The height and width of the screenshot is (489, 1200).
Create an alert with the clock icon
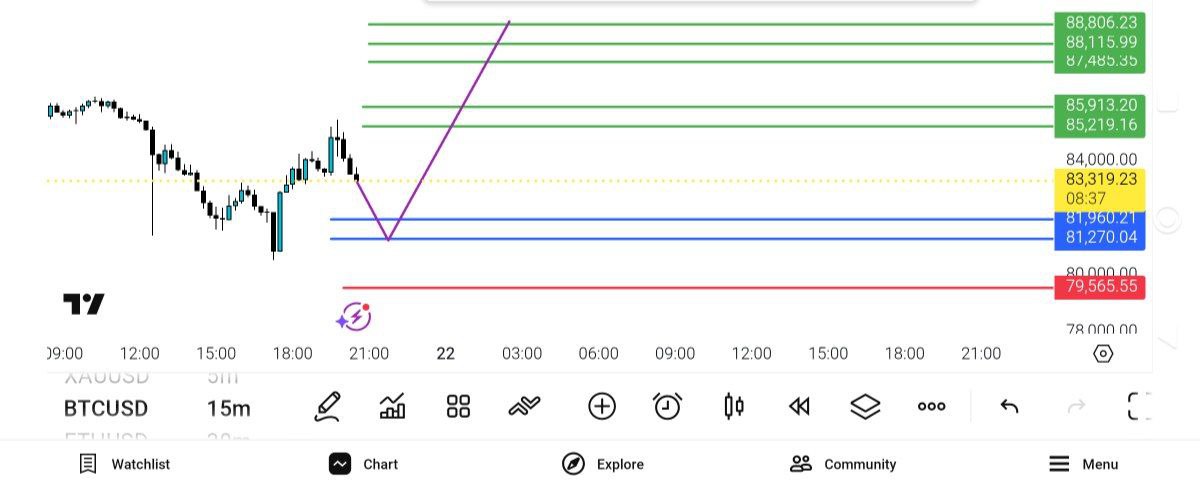tap(667, 406)
